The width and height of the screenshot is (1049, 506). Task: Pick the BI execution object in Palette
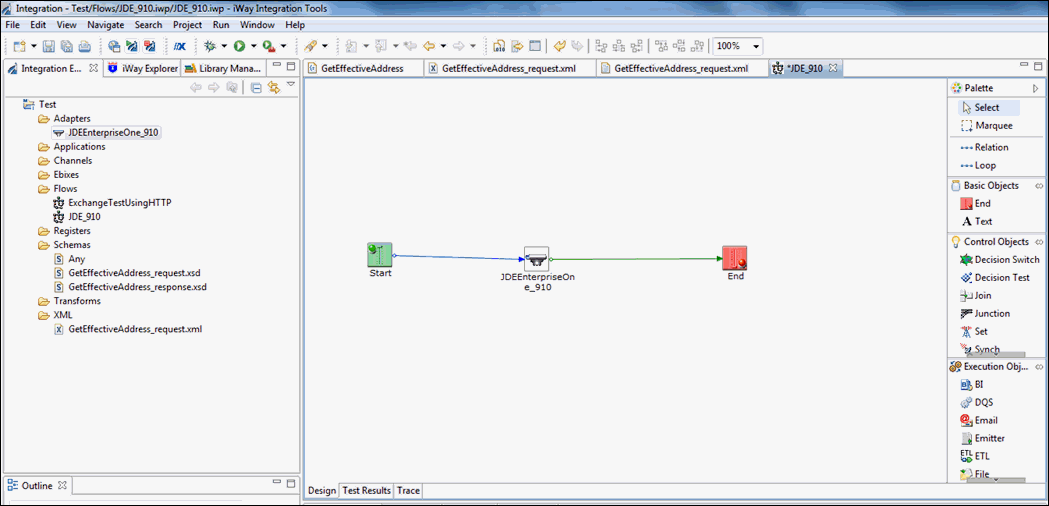[971, 385]
